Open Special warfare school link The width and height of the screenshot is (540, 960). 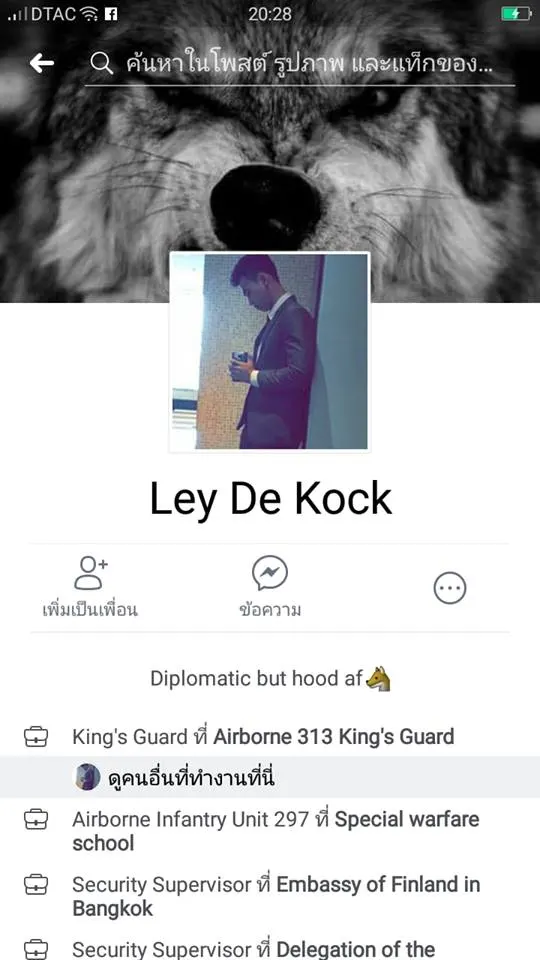tap(276, 831)
